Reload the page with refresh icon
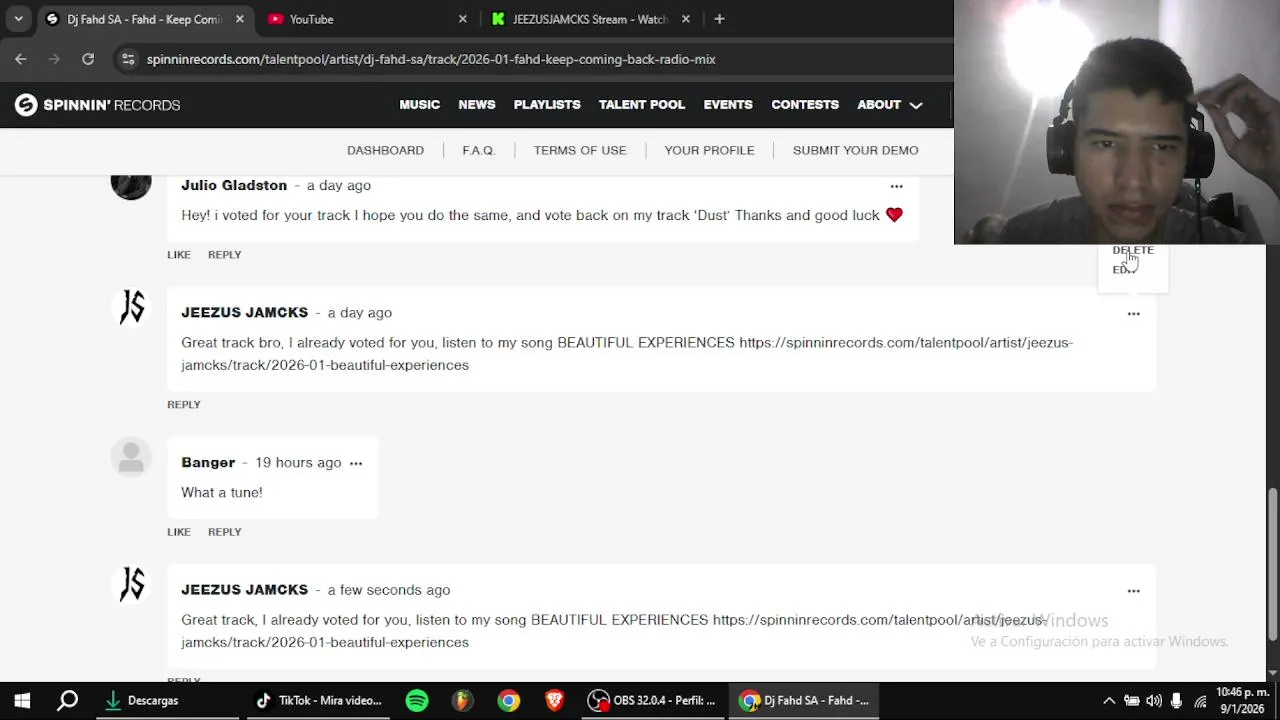1280x720 pixels. pos(88,59)
